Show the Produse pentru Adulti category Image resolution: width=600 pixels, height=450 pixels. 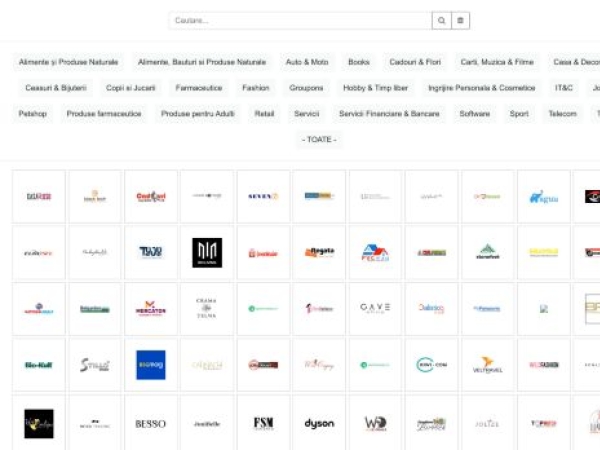tap(198, 114)
